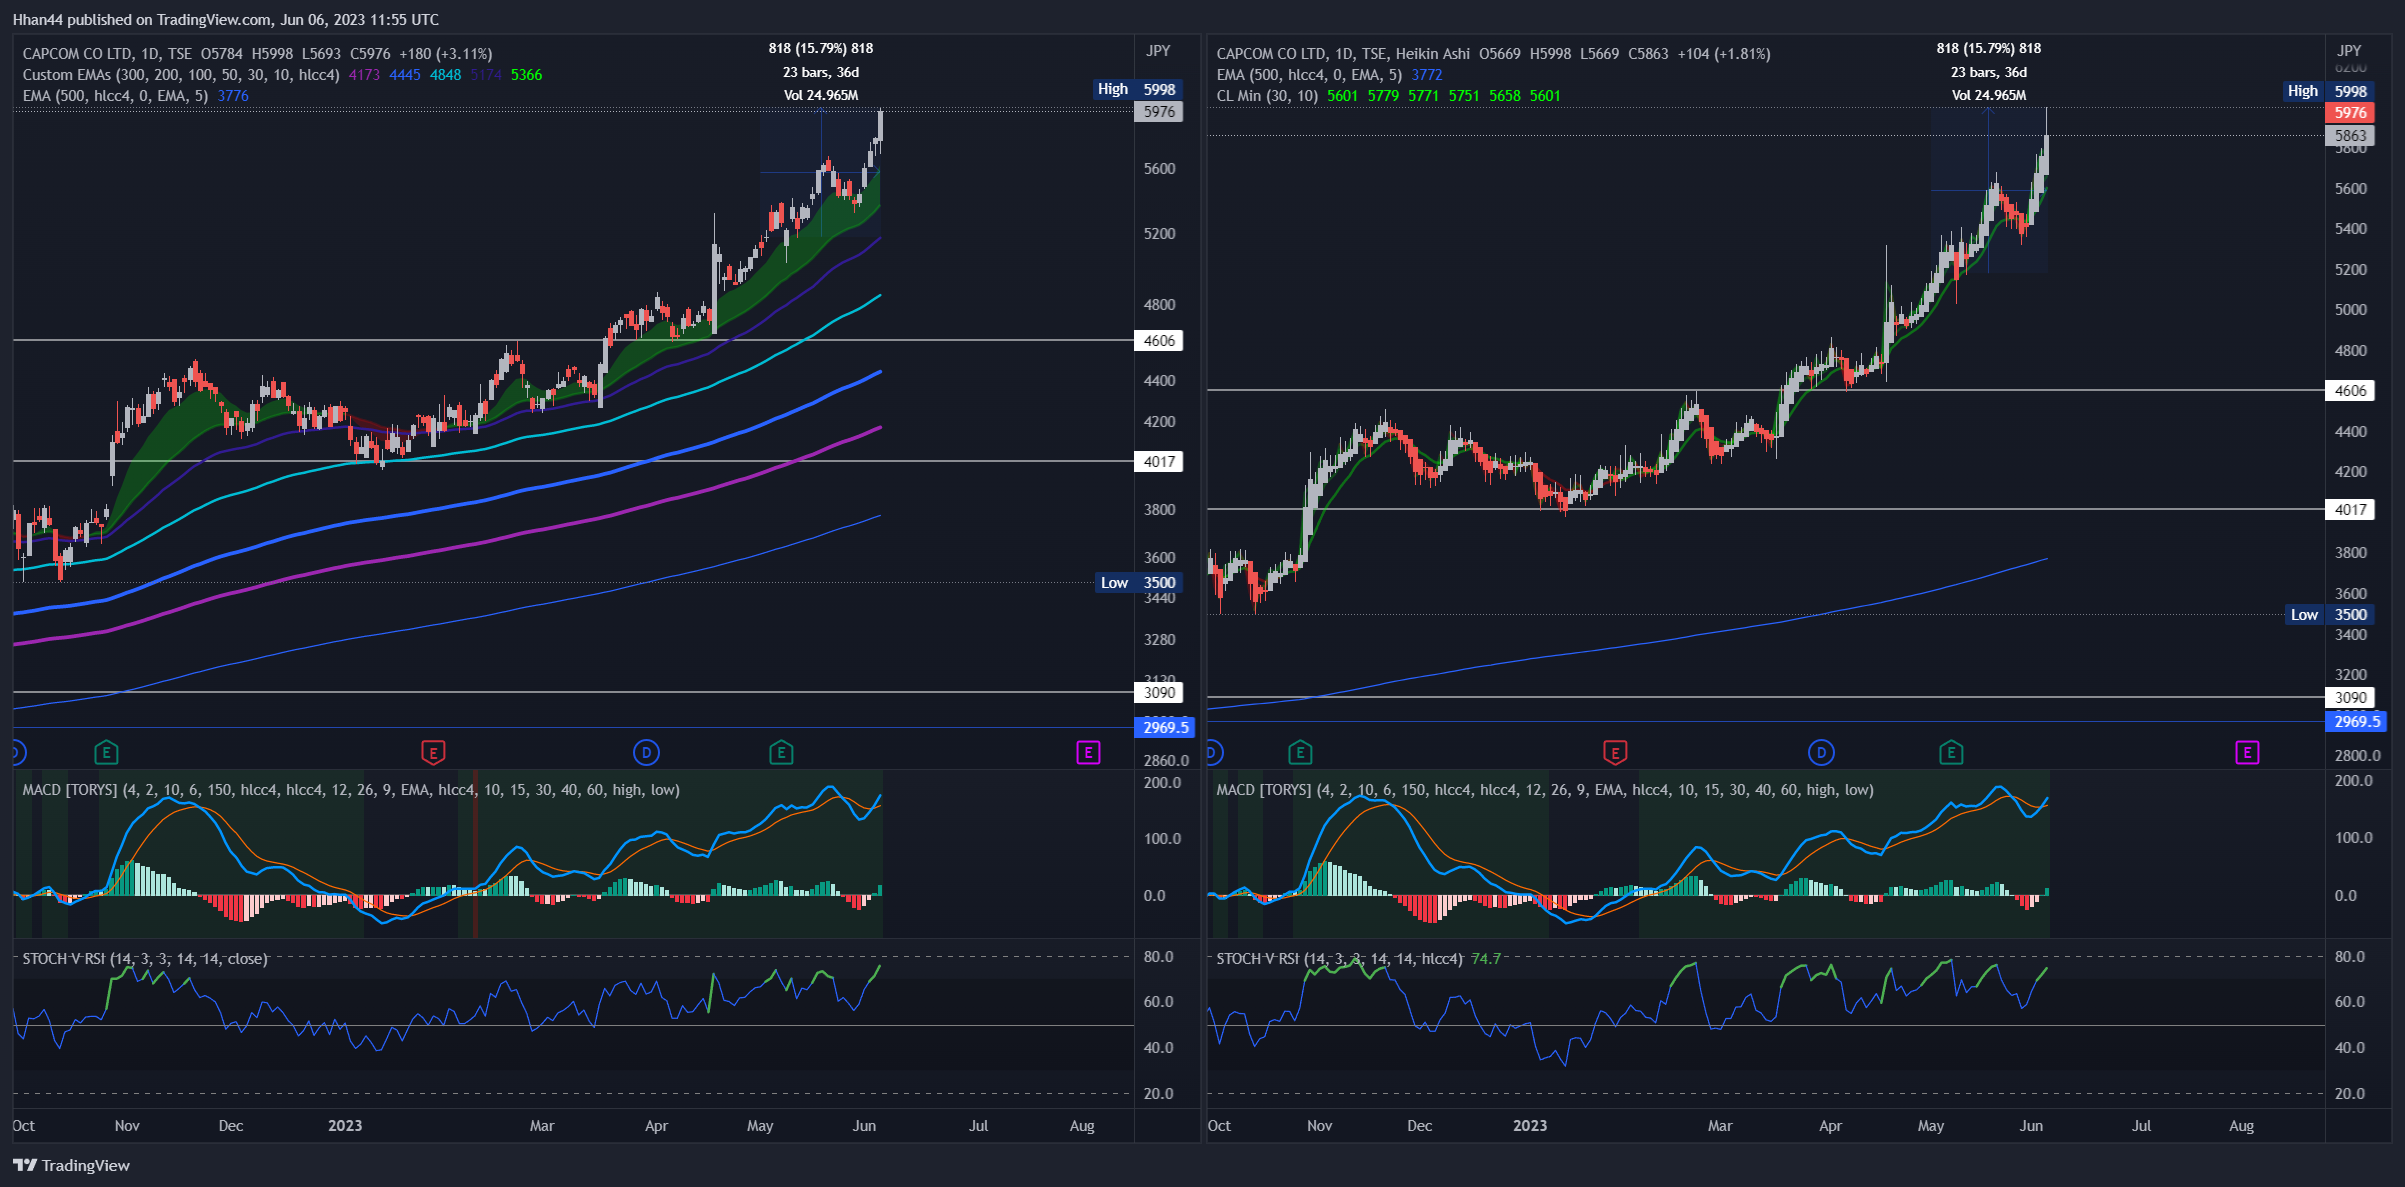Image resolution: width=2405 pixels, height=1187 pixels.
Task: Click the 'Jun' time axis label on left chart
Action: point(864,1126)
